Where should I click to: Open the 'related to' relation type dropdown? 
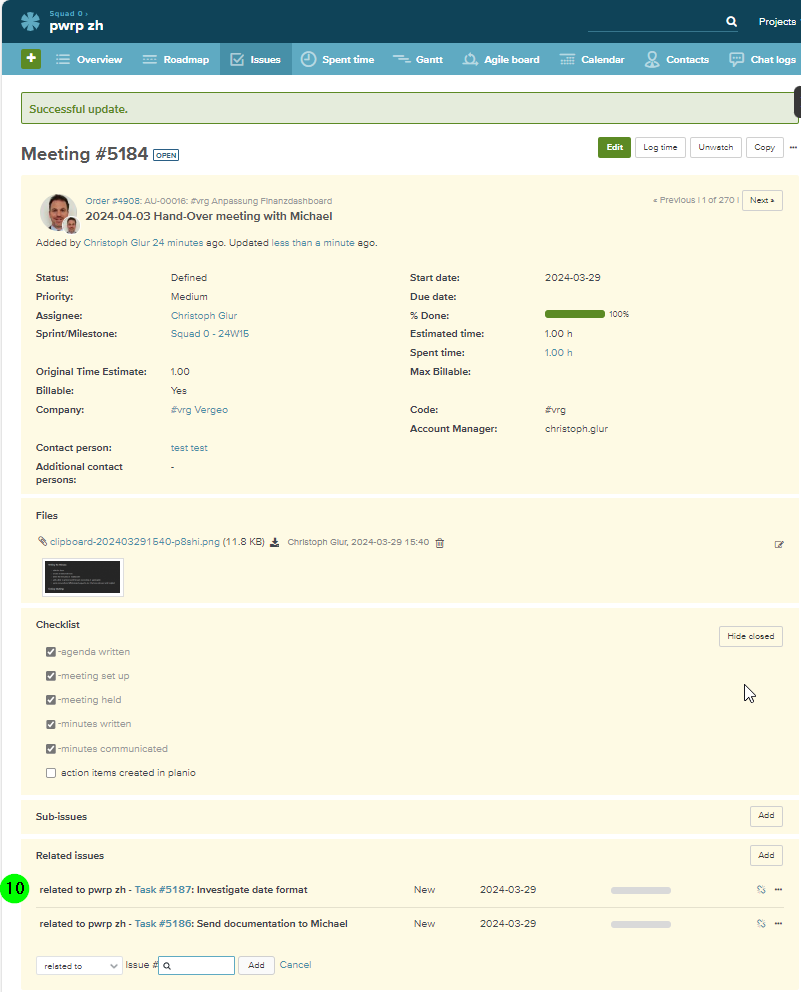(x=79, y=966)
